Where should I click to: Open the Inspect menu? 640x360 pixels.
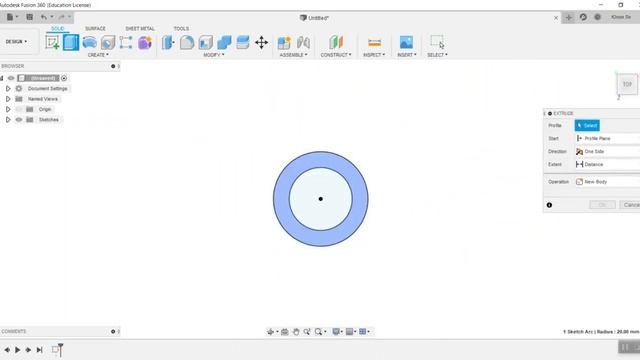pyautogui.click(x=374, y=55)
